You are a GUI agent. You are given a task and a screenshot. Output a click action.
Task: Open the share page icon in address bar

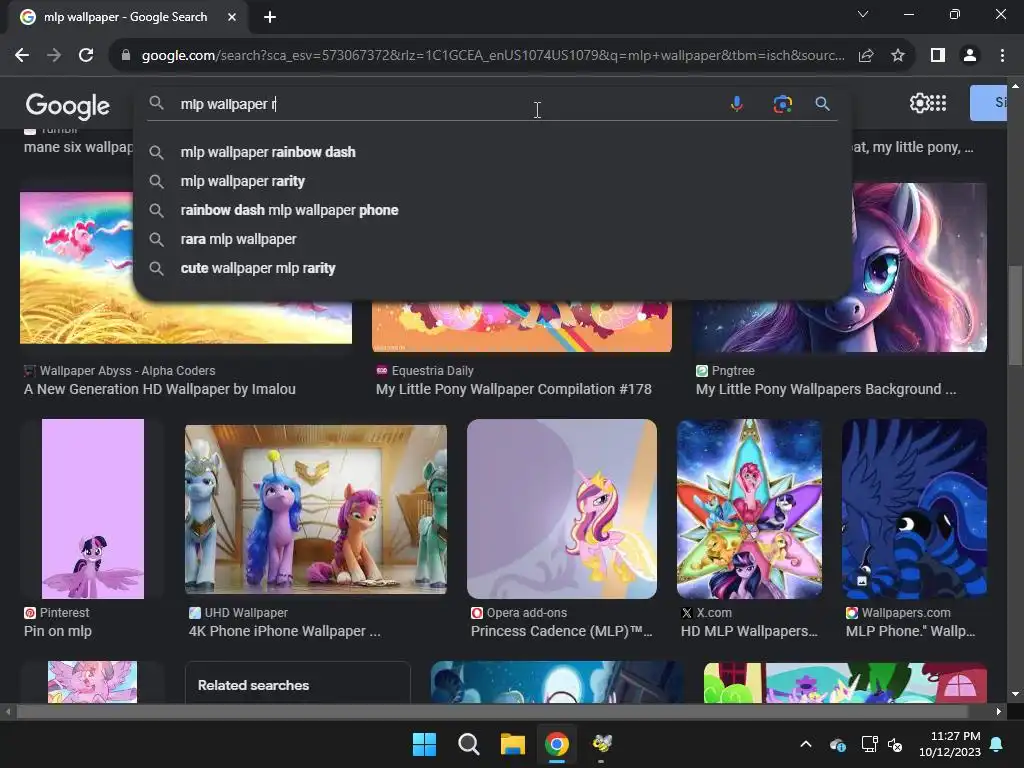click(866, 56)
